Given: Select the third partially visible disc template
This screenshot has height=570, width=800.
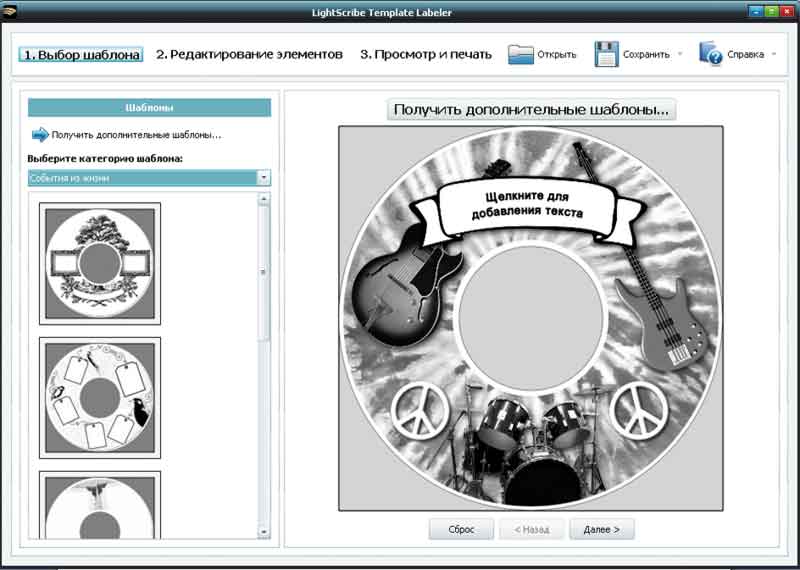Looking at the screenshot, I should 99,506.
